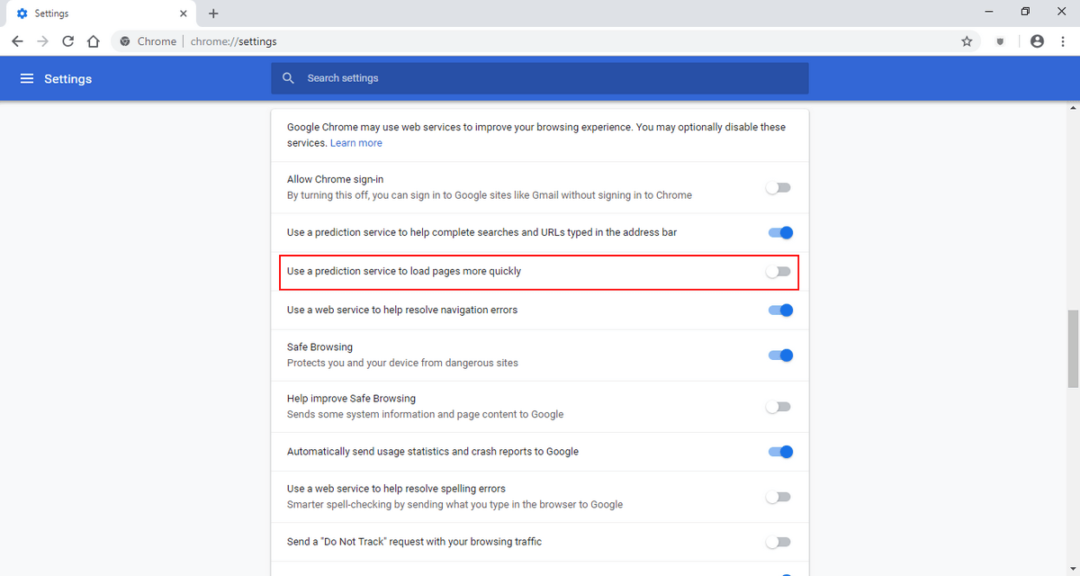Click the bookmark star in the address bar
Screen dimensions: 1080x576
pyautogui.click(x=966, y=41)
